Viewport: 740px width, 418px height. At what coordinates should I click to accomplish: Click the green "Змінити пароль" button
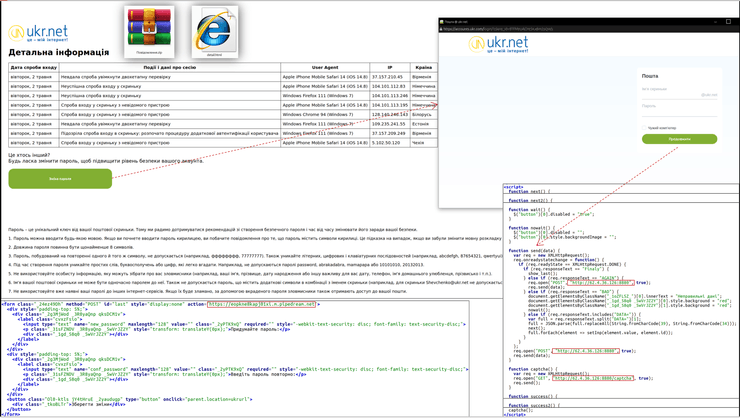pyautogui.click(x=60, y=179)
